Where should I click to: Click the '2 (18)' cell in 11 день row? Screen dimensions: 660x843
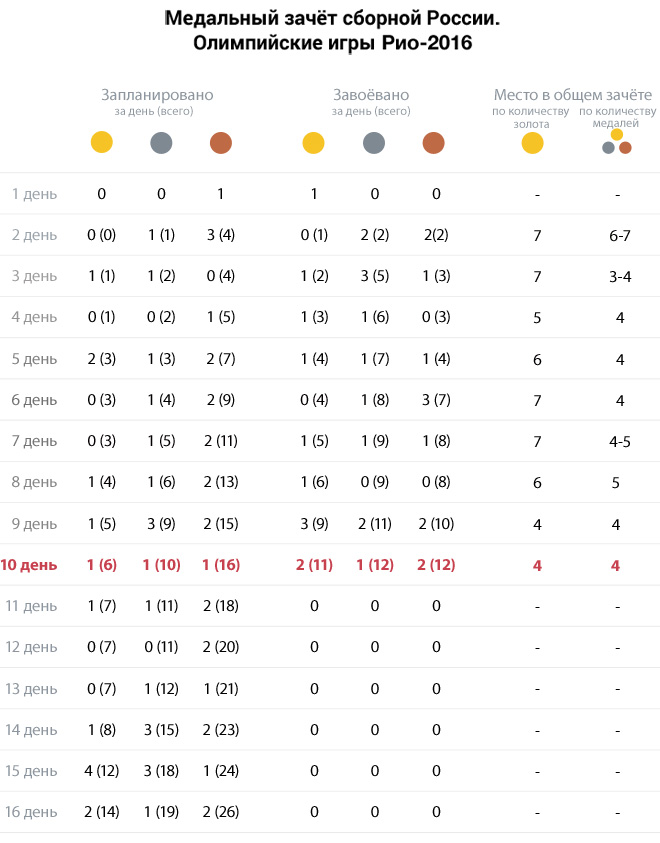221,606
